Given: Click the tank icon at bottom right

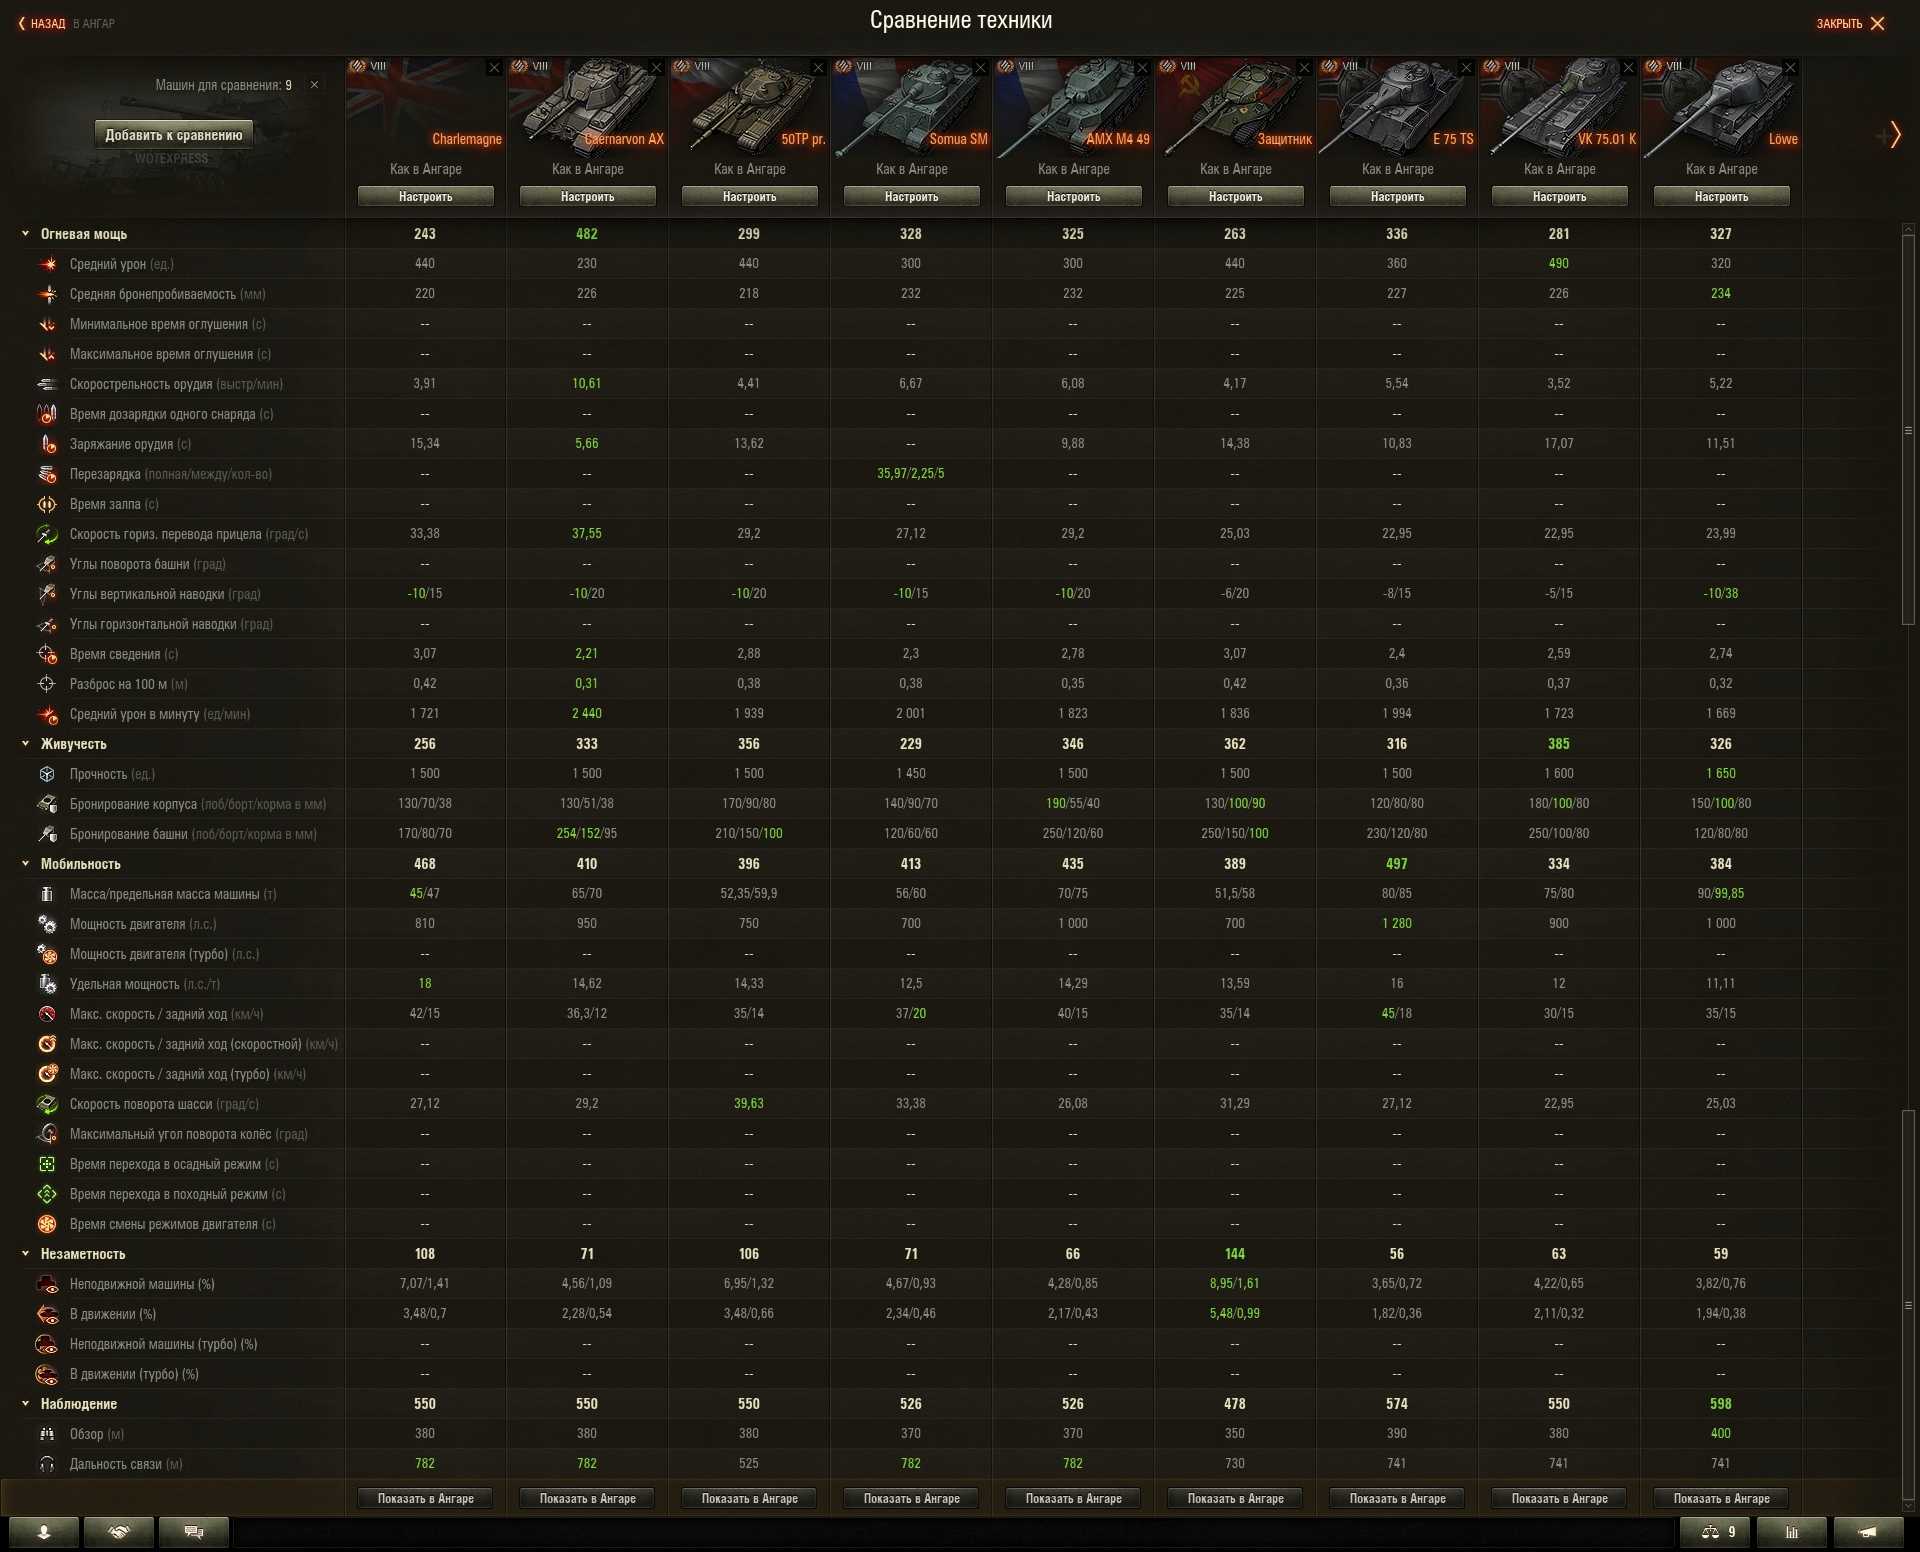Looking at the screenshot, I should [x=1868, y=1532].
